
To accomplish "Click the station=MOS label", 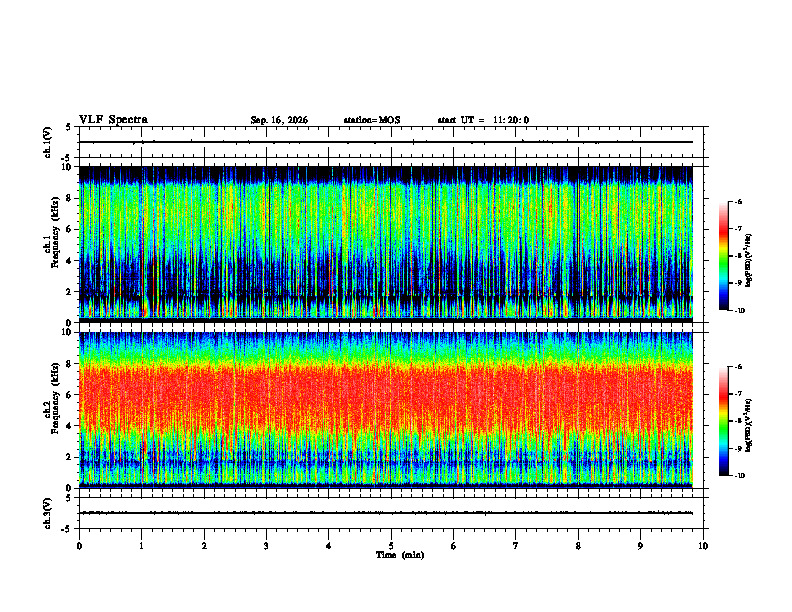I will point(372,120).
